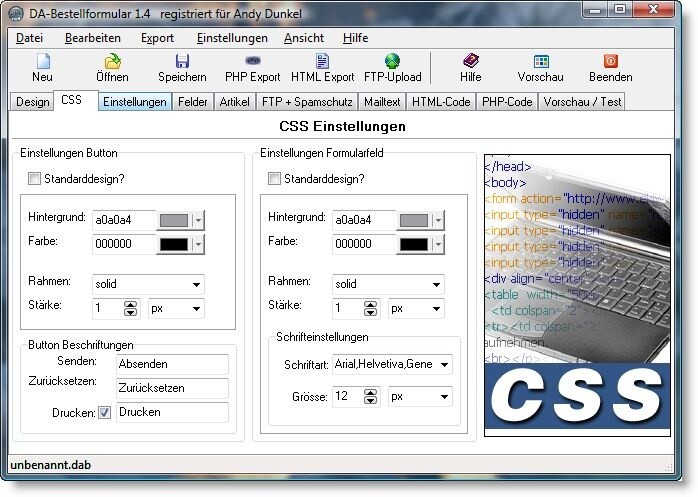Image resolution: width=698 pixels, height=497 pixels.
Task: Click the button Hintergrund gray color swatch
Action: (x=173, y=220)
